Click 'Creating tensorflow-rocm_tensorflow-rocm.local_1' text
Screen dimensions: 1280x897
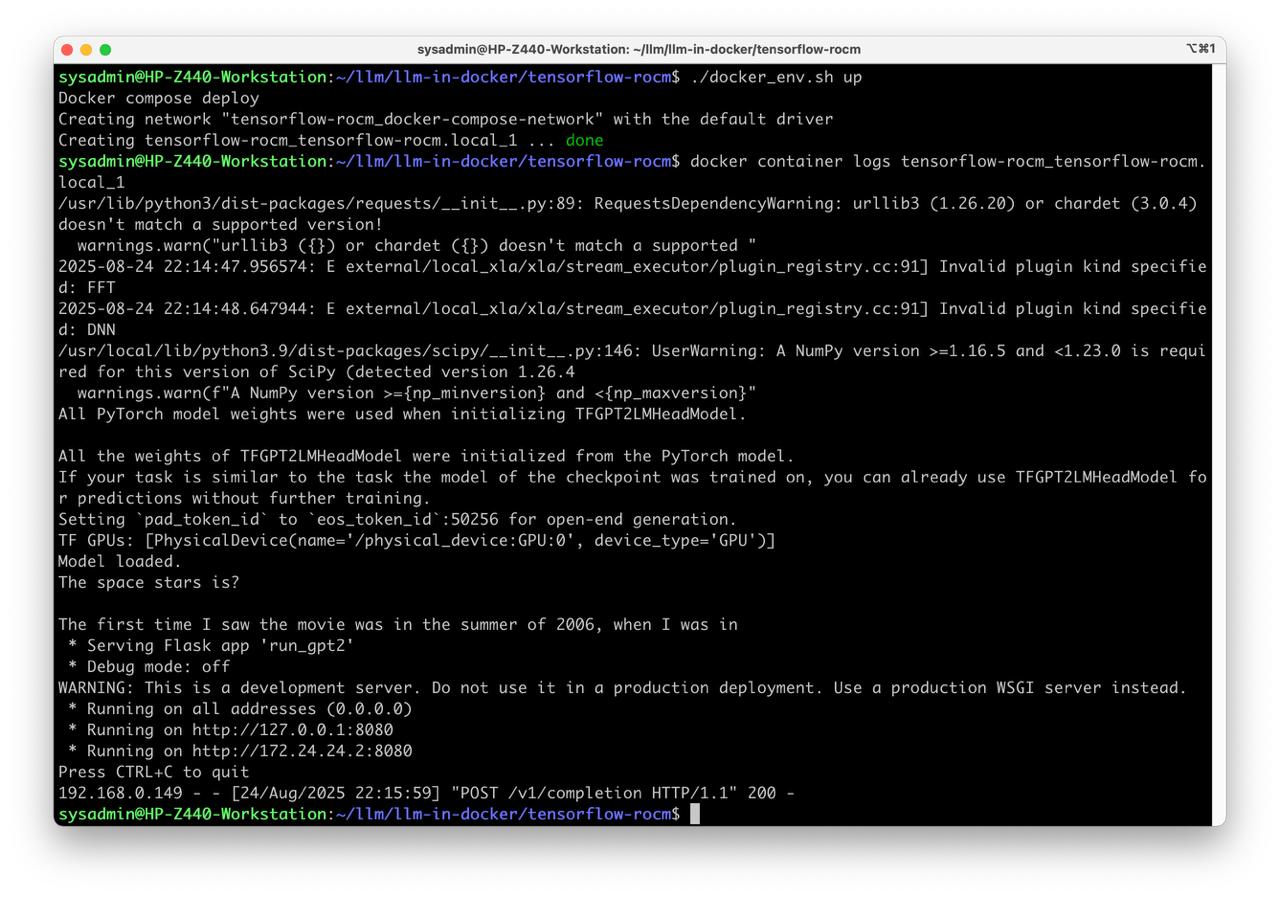click(x=288, y=140)
